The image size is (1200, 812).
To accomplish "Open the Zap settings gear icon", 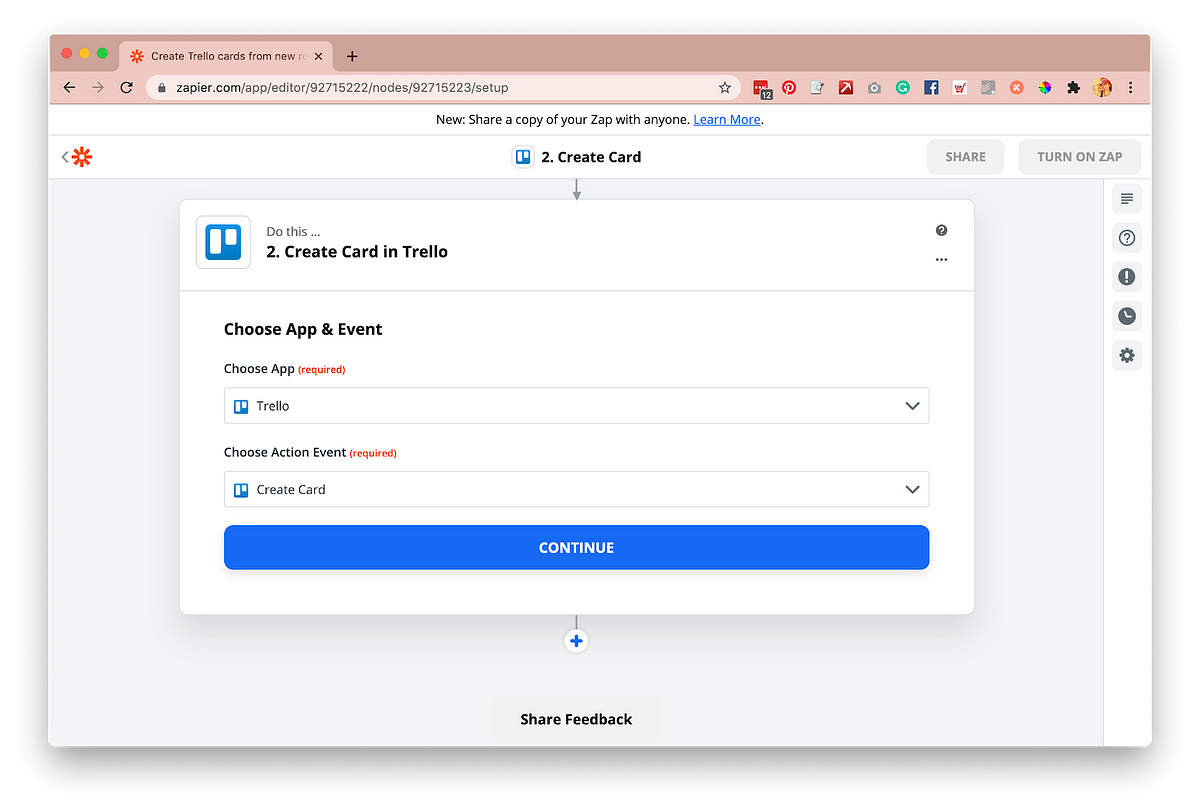I will pos(1127,355).
